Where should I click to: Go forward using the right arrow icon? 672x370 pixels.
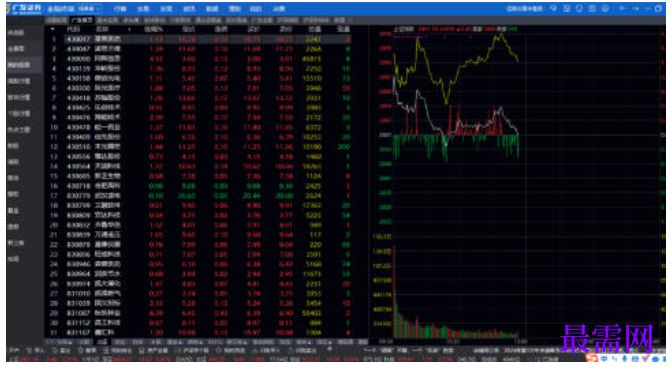(x=635, y=9)
